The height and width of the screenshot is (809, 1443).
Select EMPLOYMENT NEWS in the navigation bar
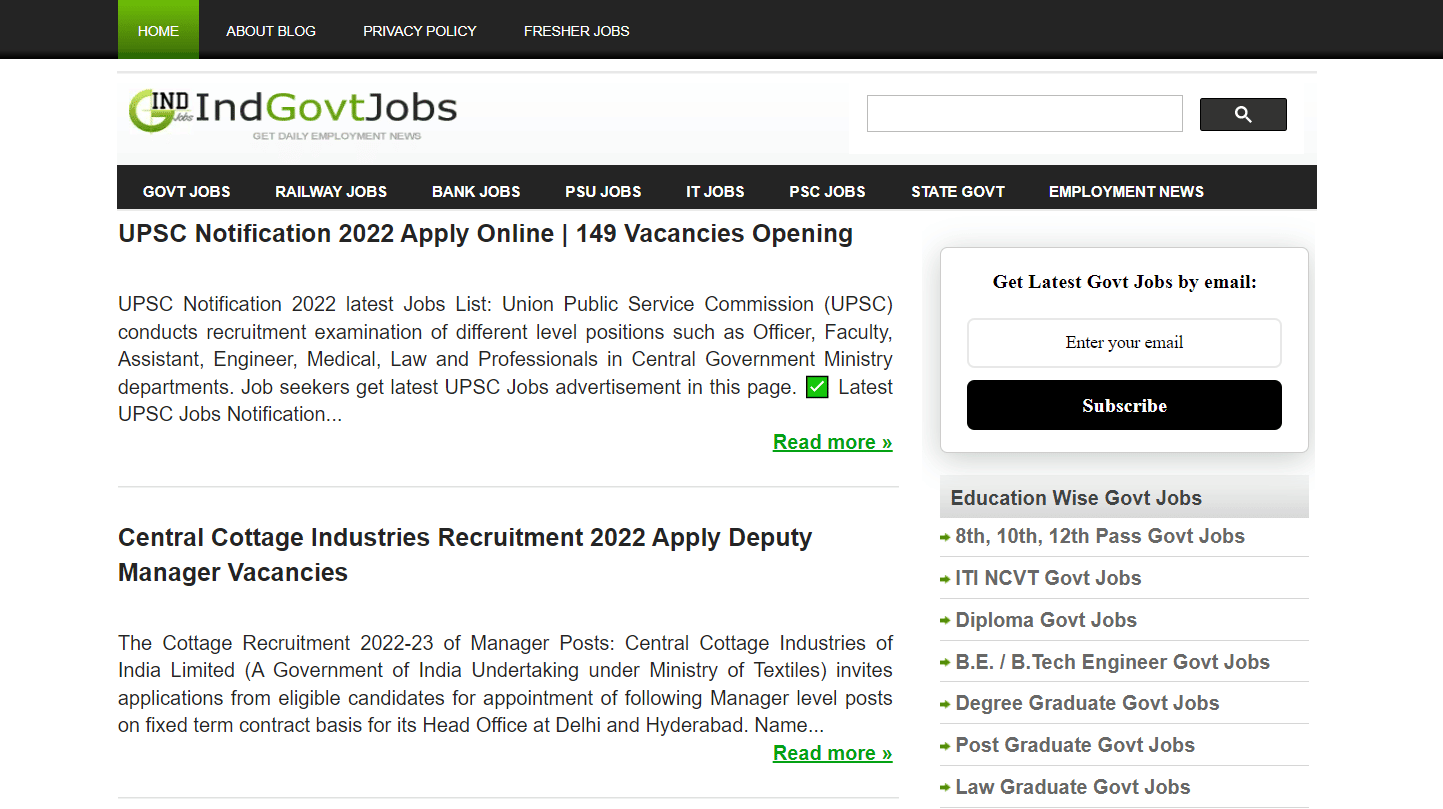click(x=1126, y=191)
